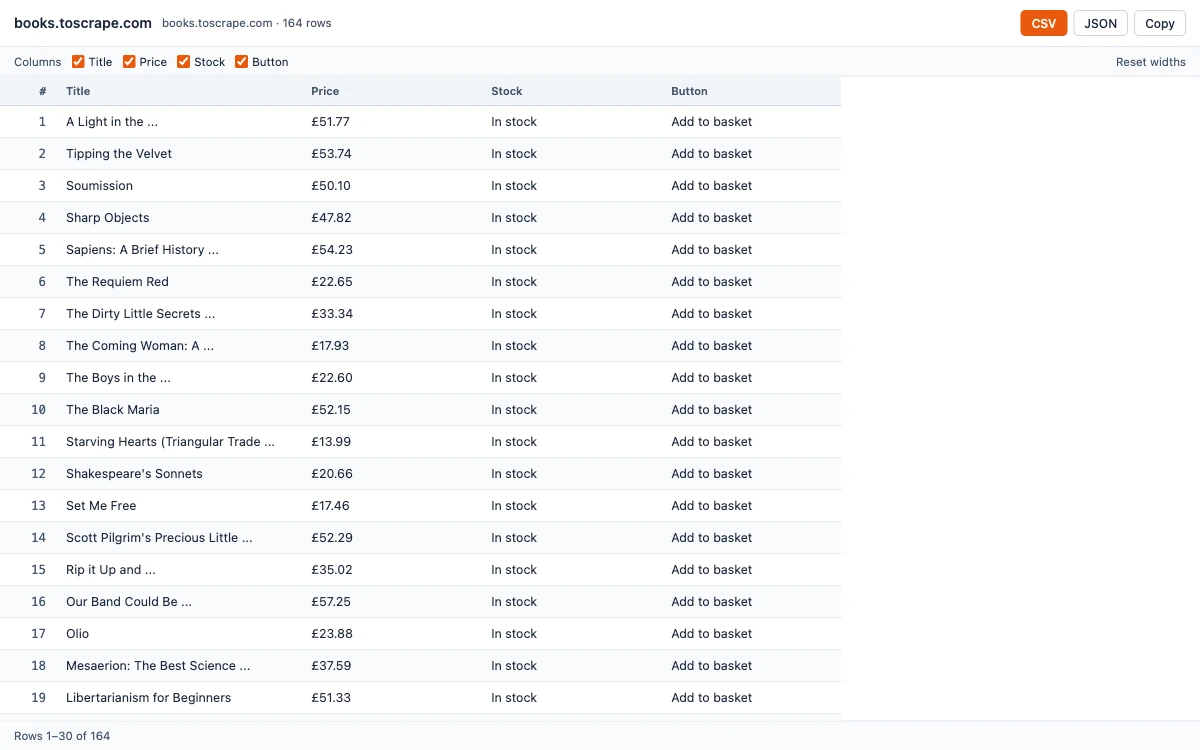This screenshot has height=750, width=1200.
Task: Click the title 'Set Me Free'
Action: pos(101,506)
